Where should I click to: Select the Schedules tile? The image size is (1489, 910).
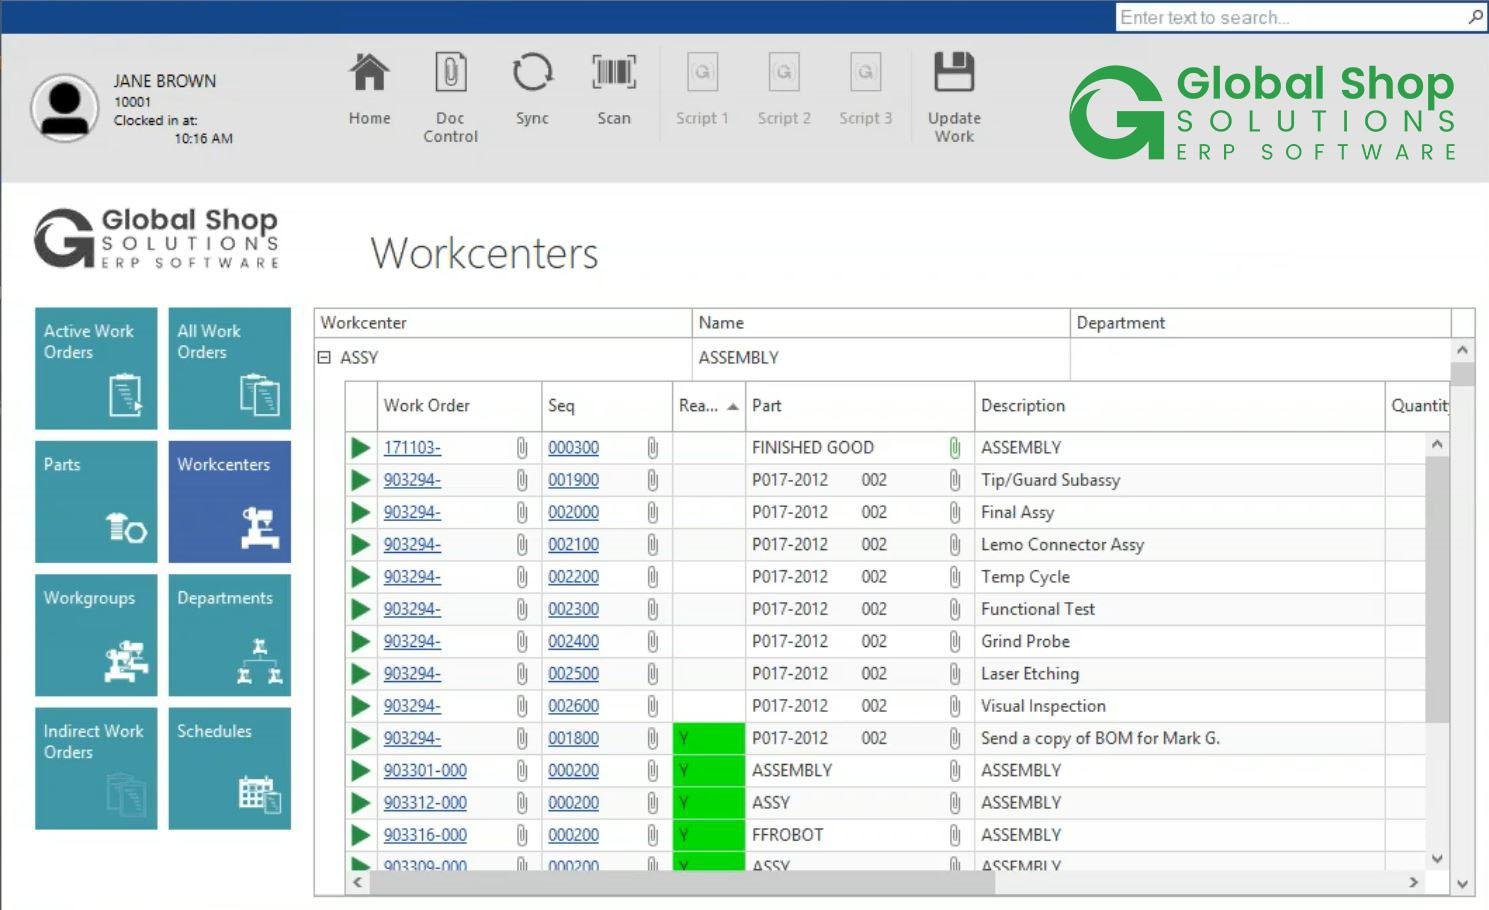(229, 768)
